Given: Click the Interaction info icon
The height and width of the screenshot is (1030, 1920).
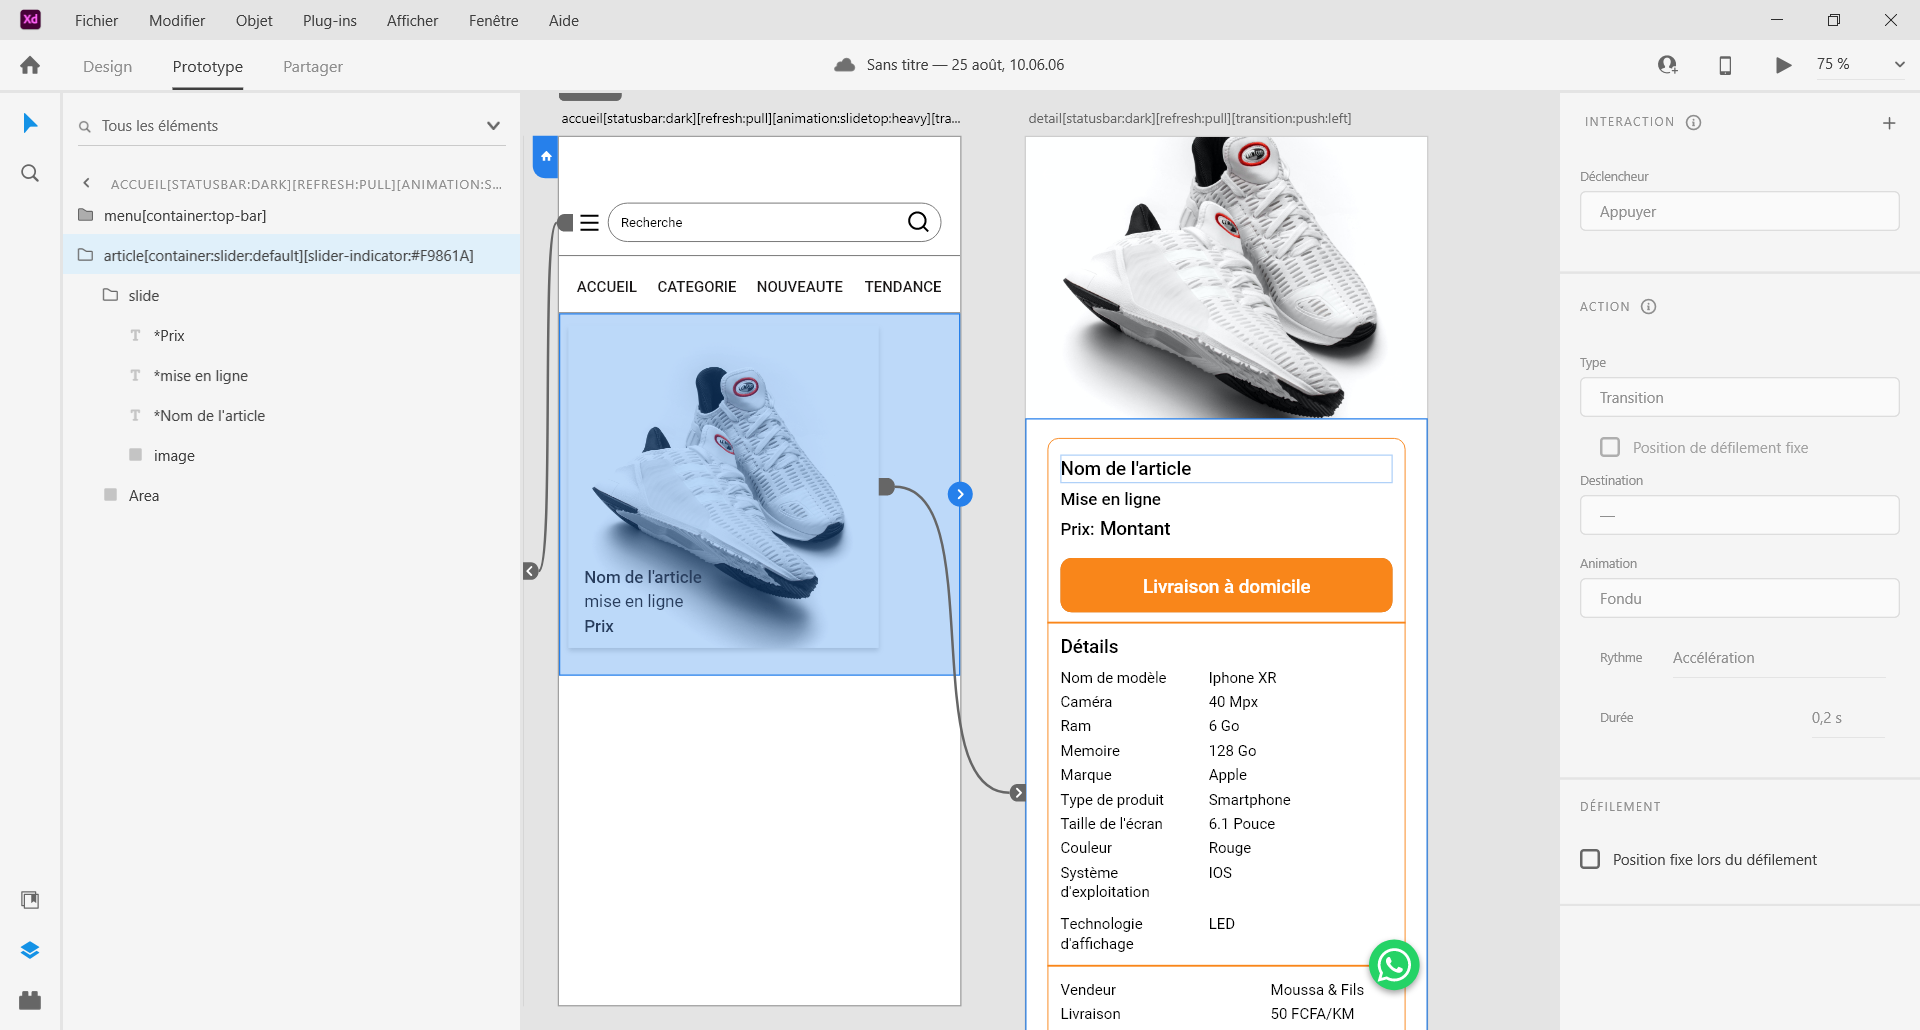Looking at the screenshot, I should pyautogui.click(x=1693, y=122).
